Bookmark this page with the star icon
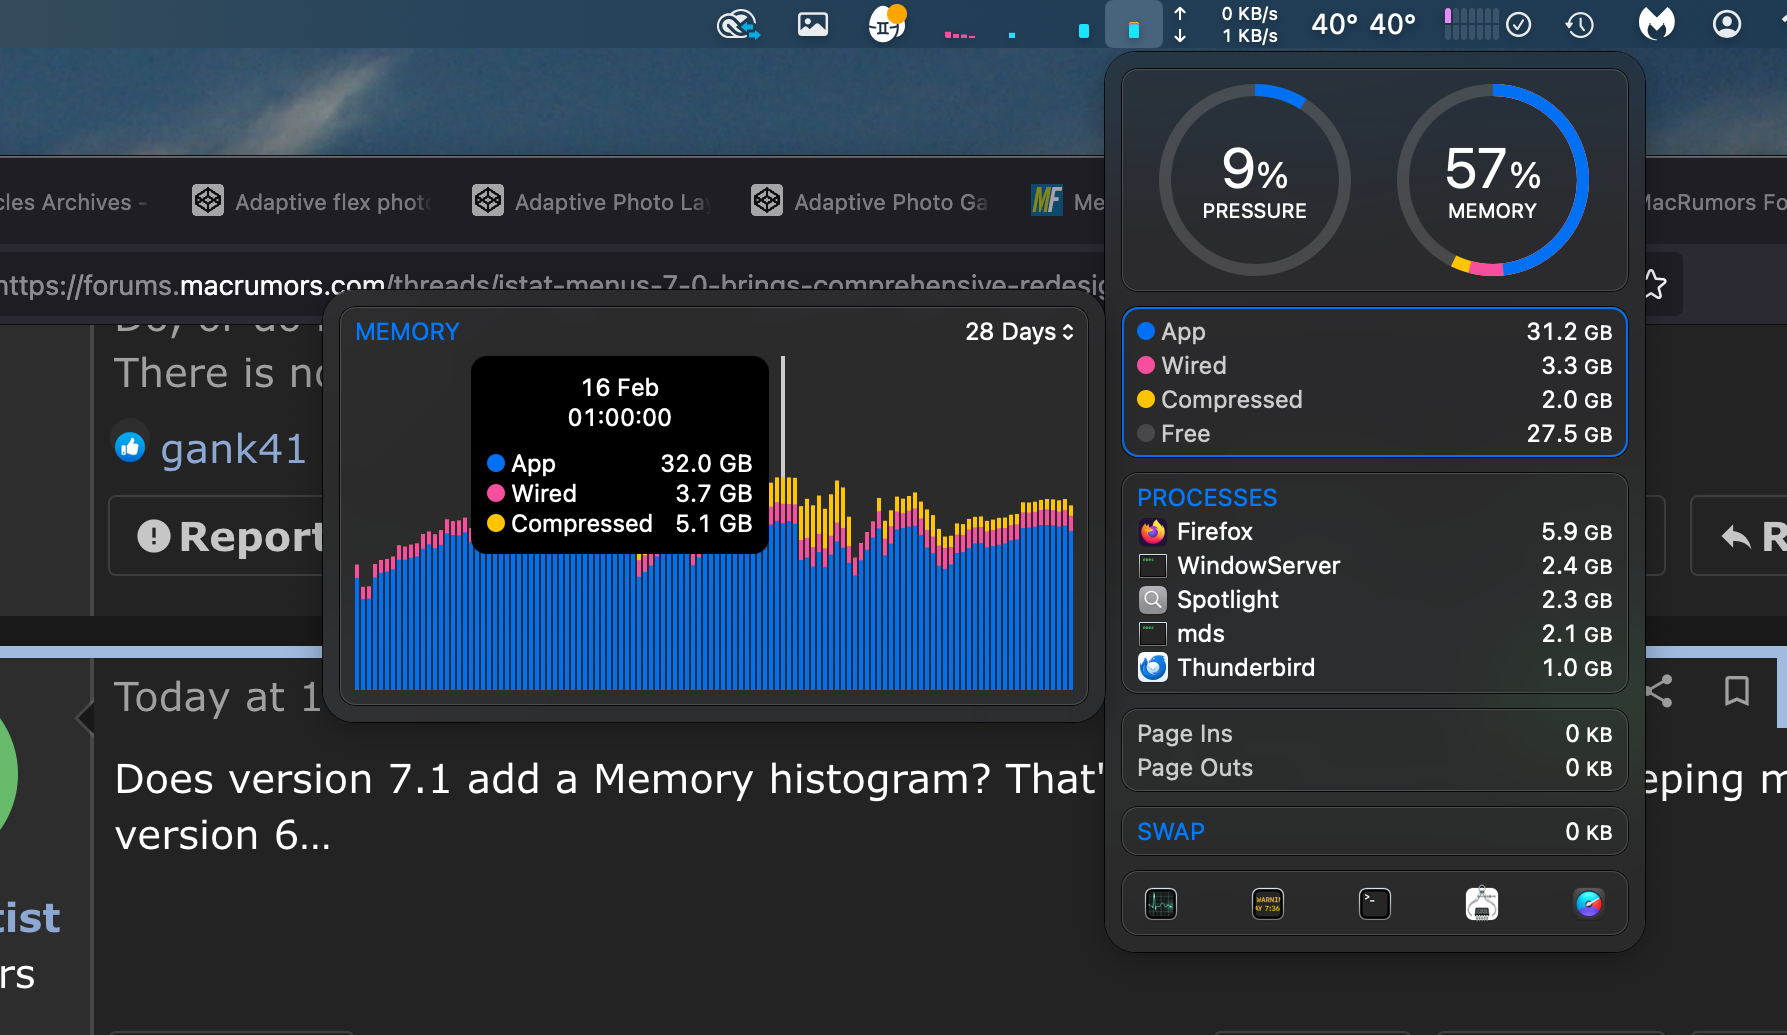 (x=1655, y=285)
